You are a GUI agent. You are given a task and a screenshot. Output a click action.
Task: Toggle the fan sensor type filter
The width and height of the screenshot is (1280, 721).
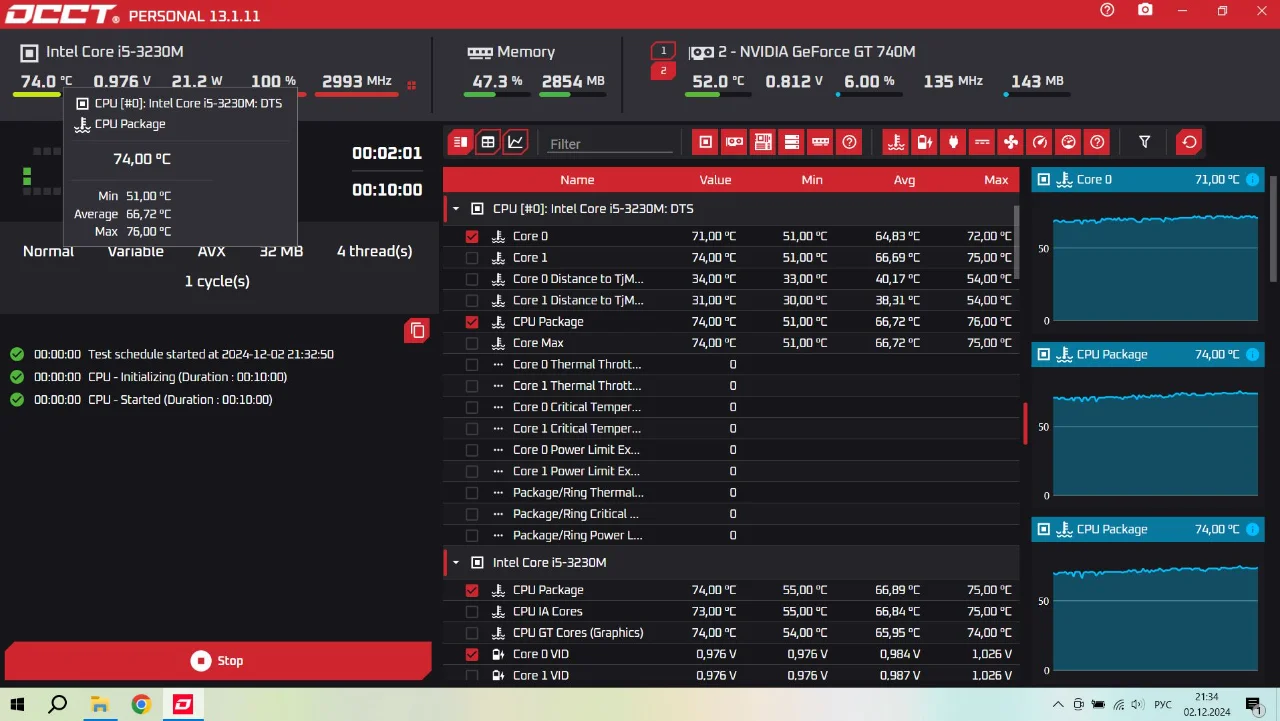[x=1011, y=142]
